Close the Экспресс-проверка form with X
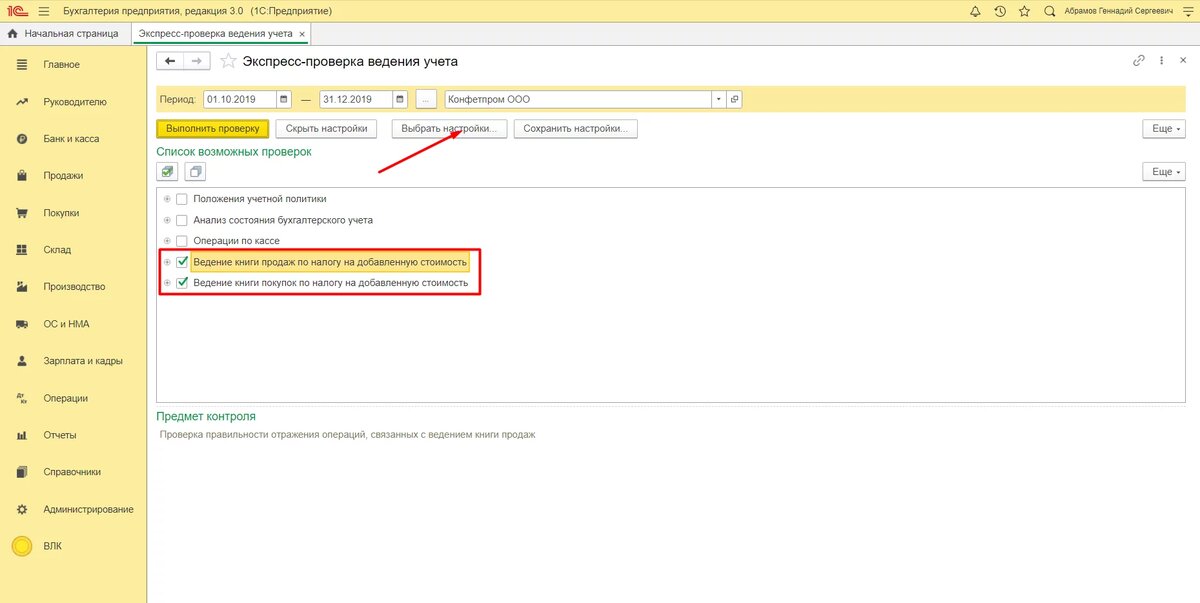 click(x=1181, y=60)
